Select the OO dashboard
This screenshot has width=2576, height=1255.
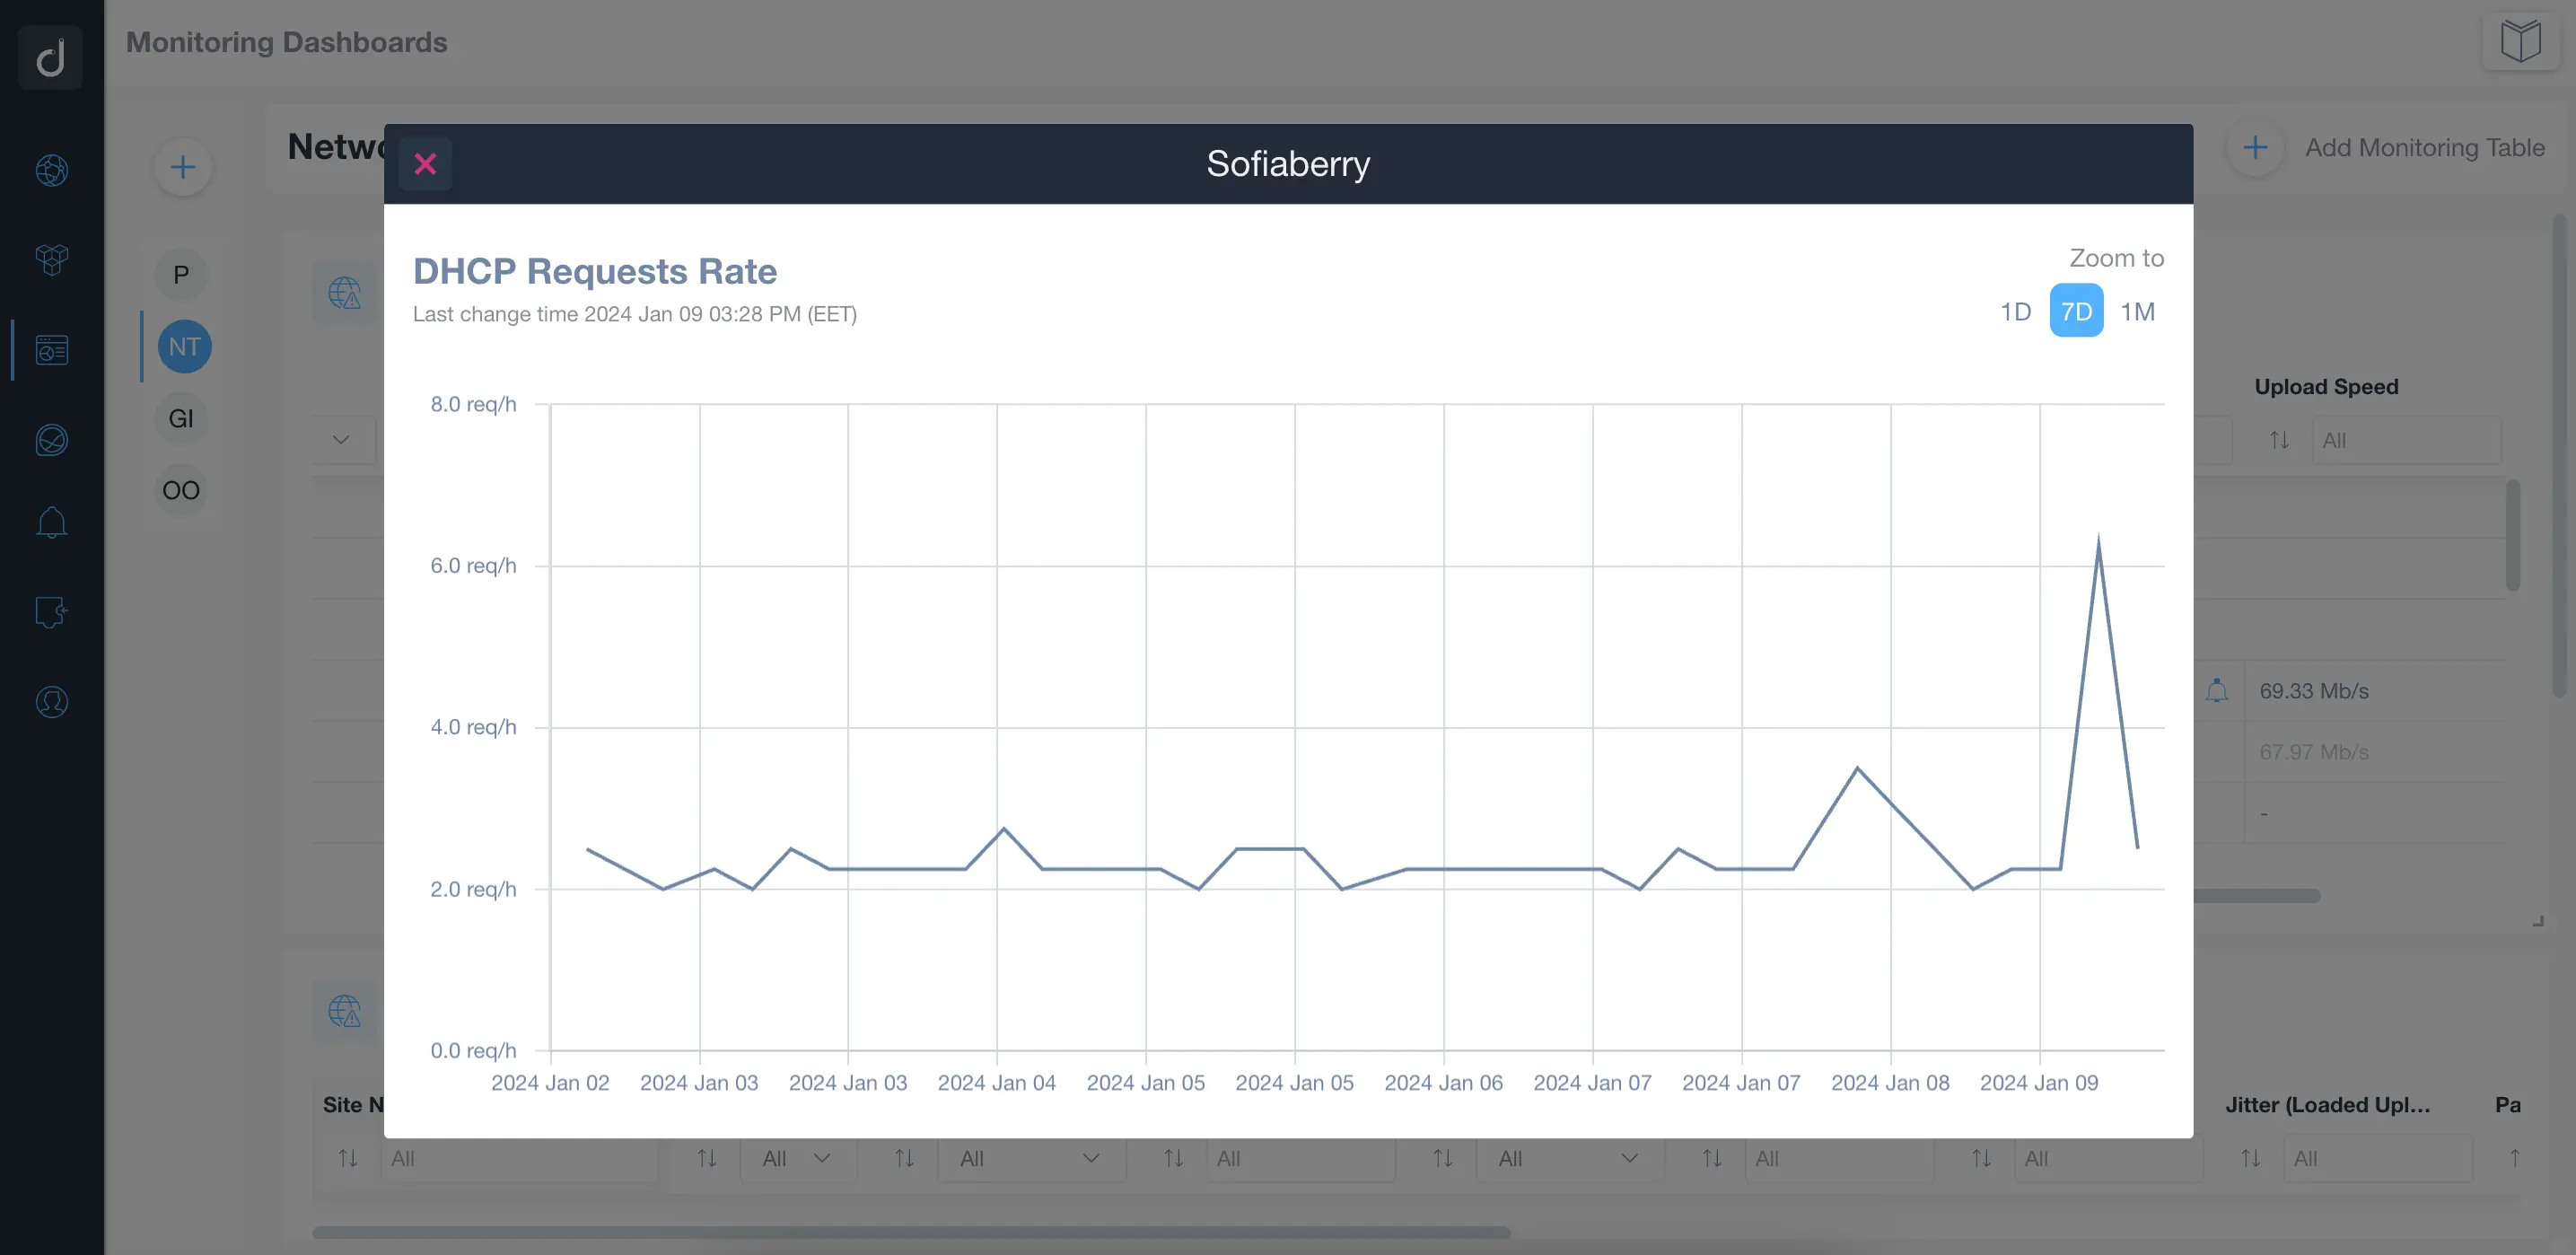pyautogui.click(x=181, y=490)
